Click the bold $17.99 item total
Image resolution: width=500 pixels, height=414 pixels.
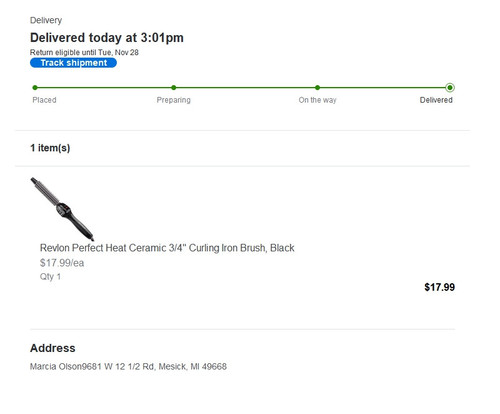439,287
